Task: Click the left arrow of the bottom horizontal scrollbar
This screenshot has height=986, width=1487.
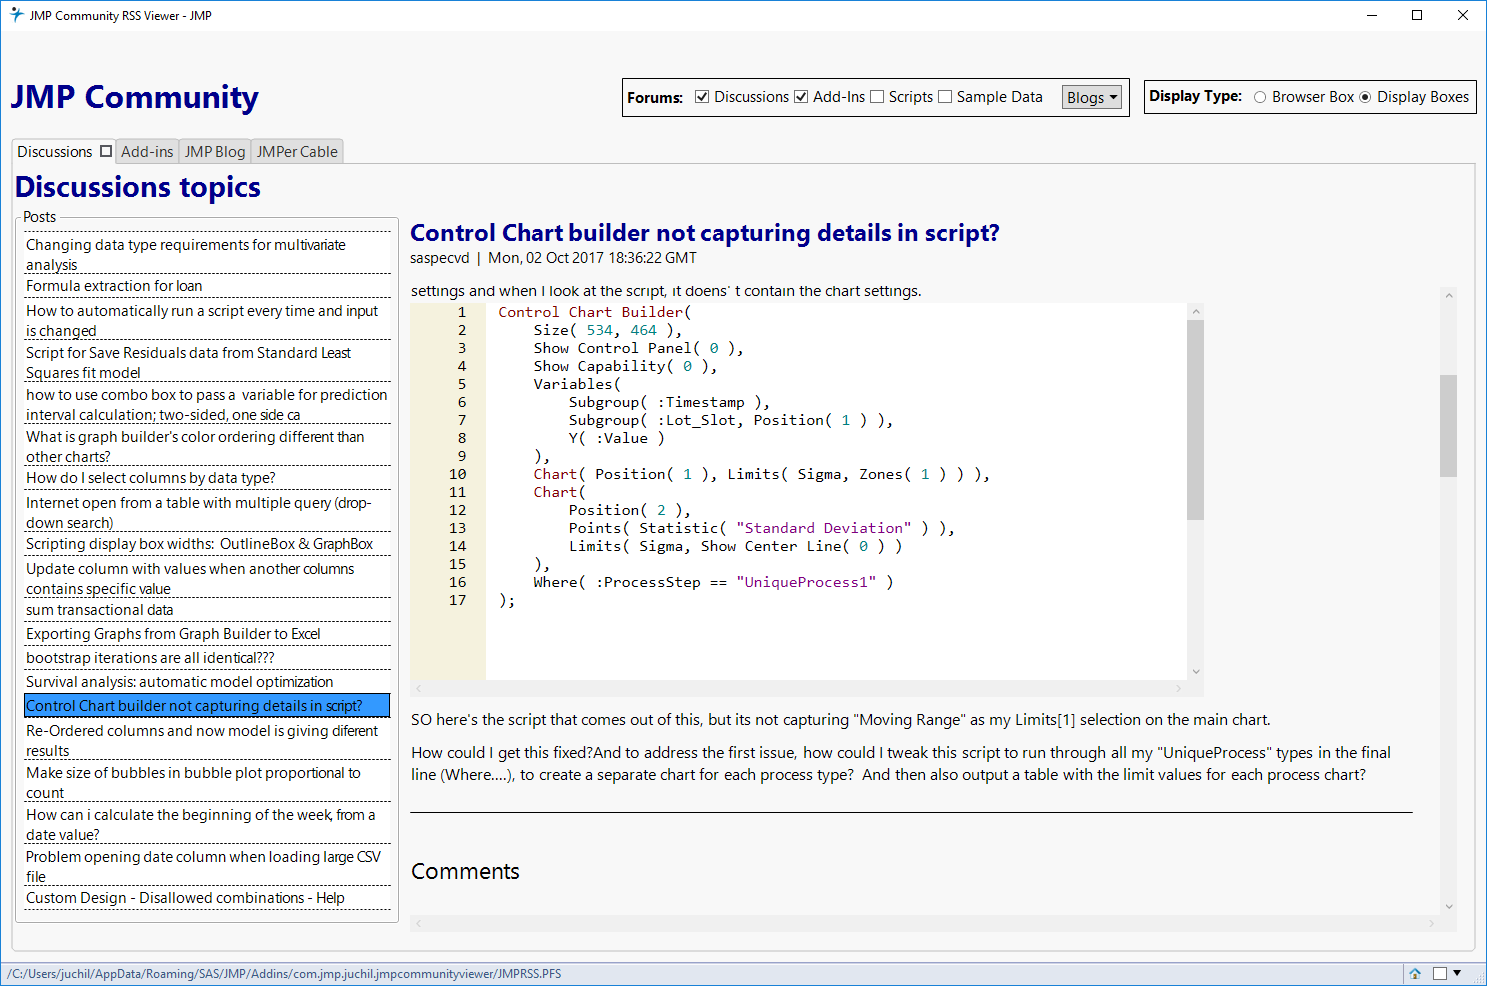Action: point(417,921)
